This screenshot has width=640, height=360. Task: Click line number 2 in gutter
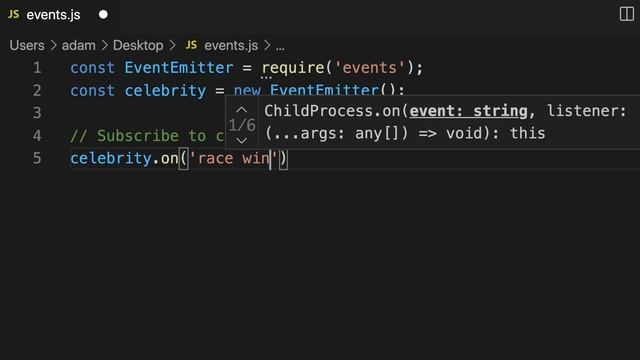[x=37, y=90]
